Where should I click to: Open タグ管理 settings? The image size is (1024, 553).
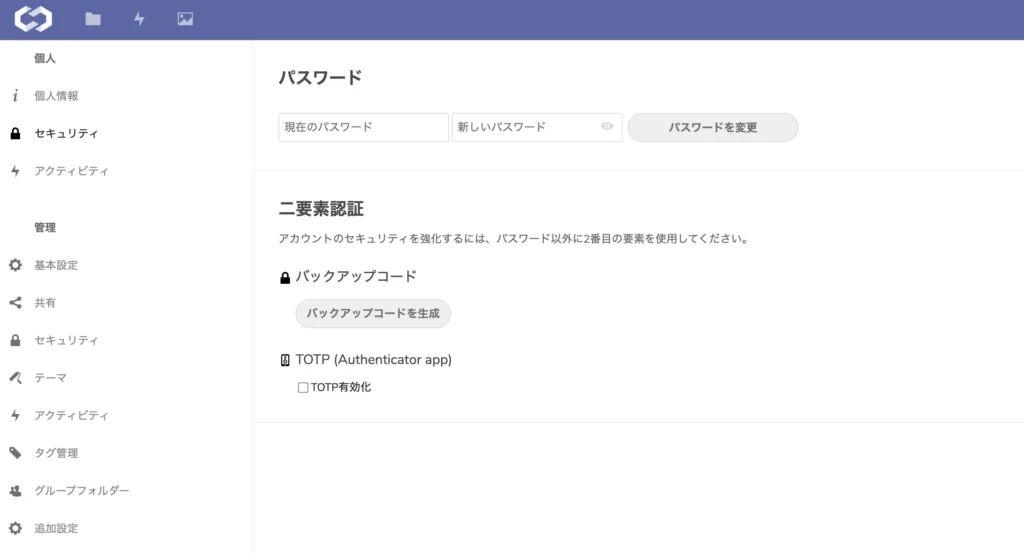(56, 453)
